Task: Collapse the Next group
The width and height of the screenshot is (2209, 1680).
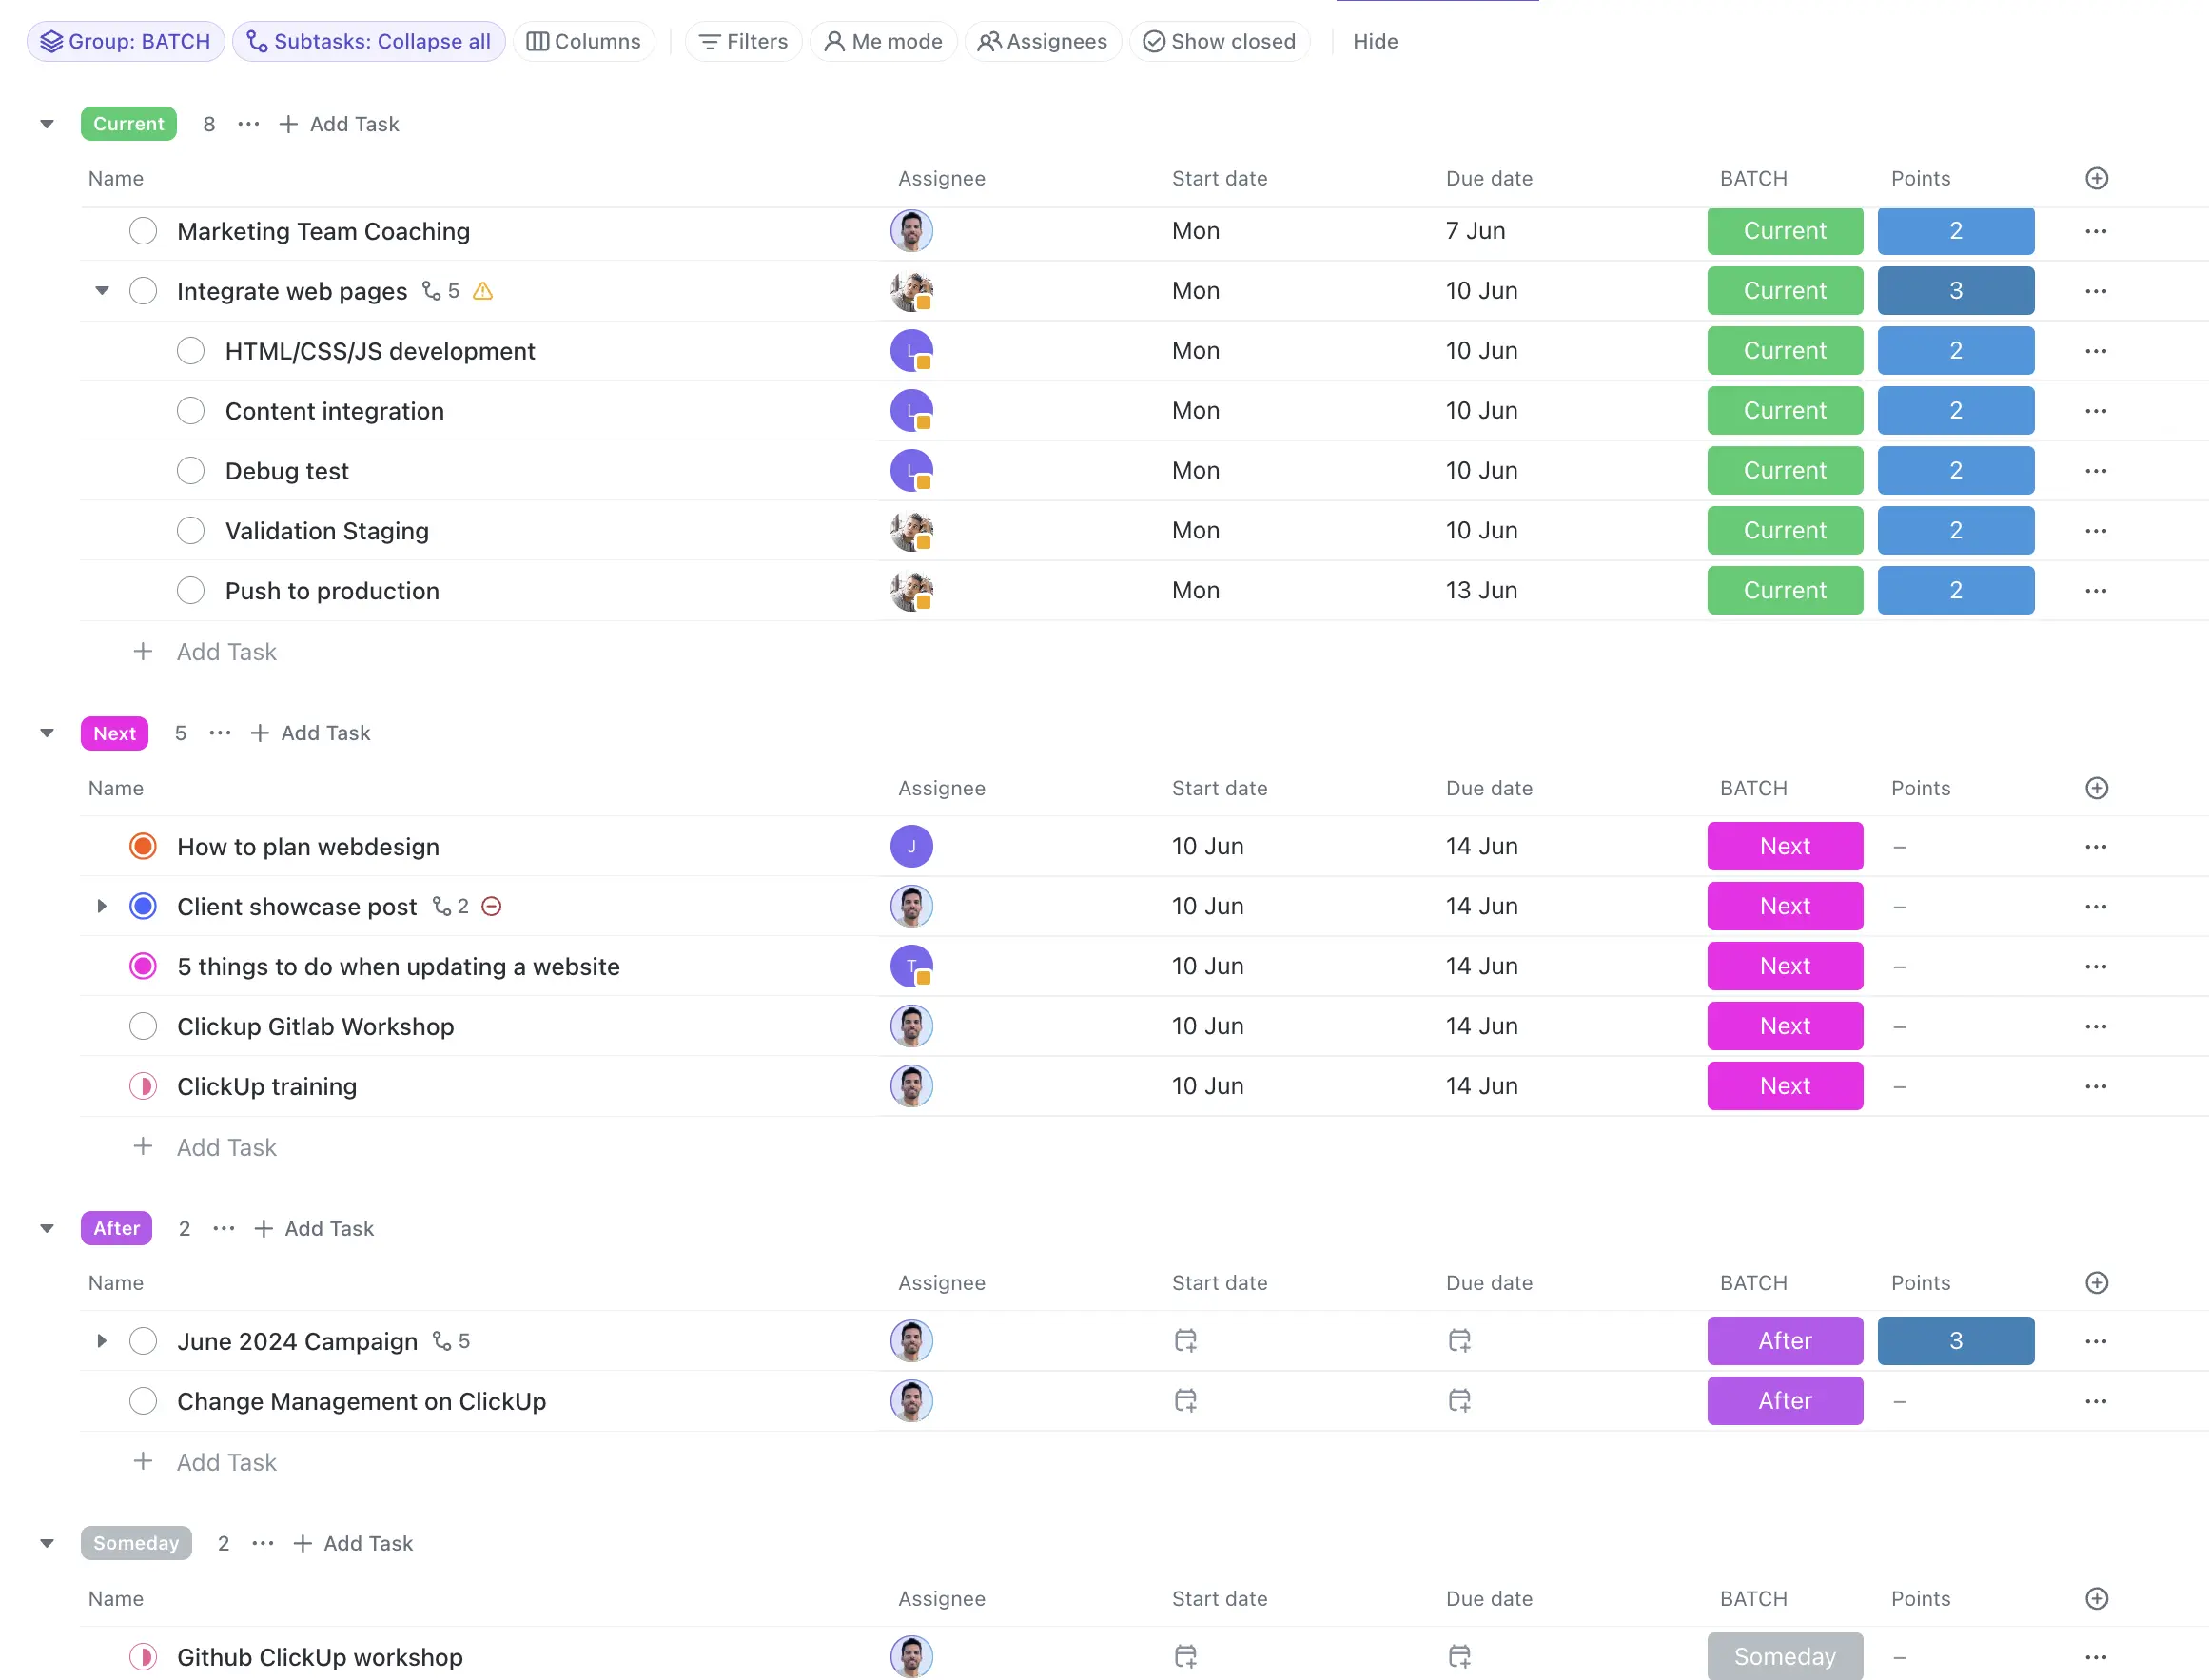Action: [x=47, y=733]
